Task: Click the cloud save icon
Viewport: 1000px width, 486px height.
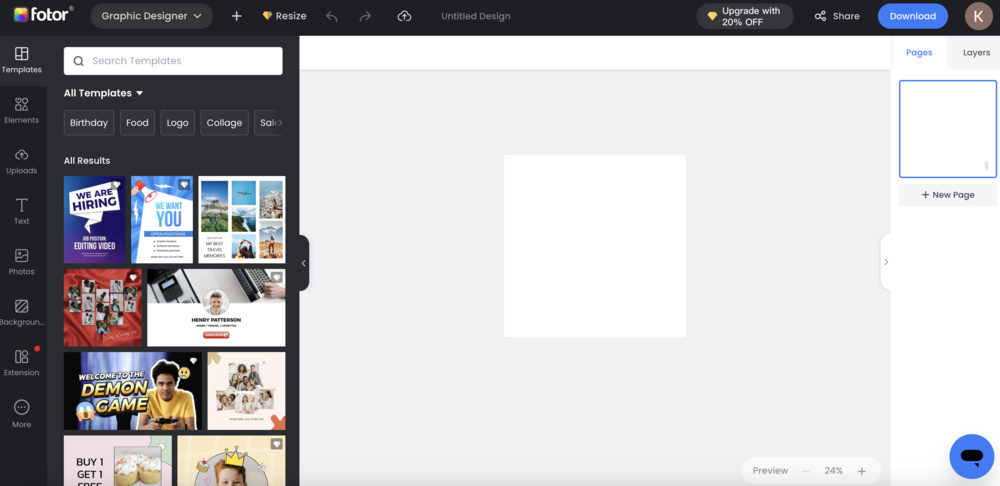Action: point(404,16)
